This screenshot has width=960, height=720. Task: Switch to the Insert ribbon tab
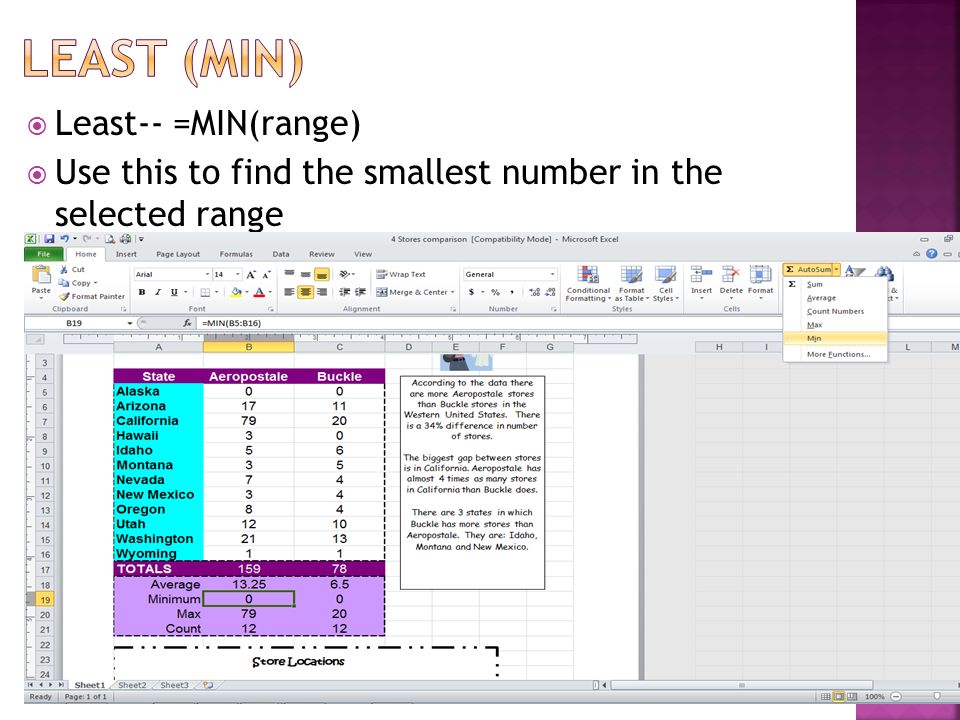[x=126, y=254]
